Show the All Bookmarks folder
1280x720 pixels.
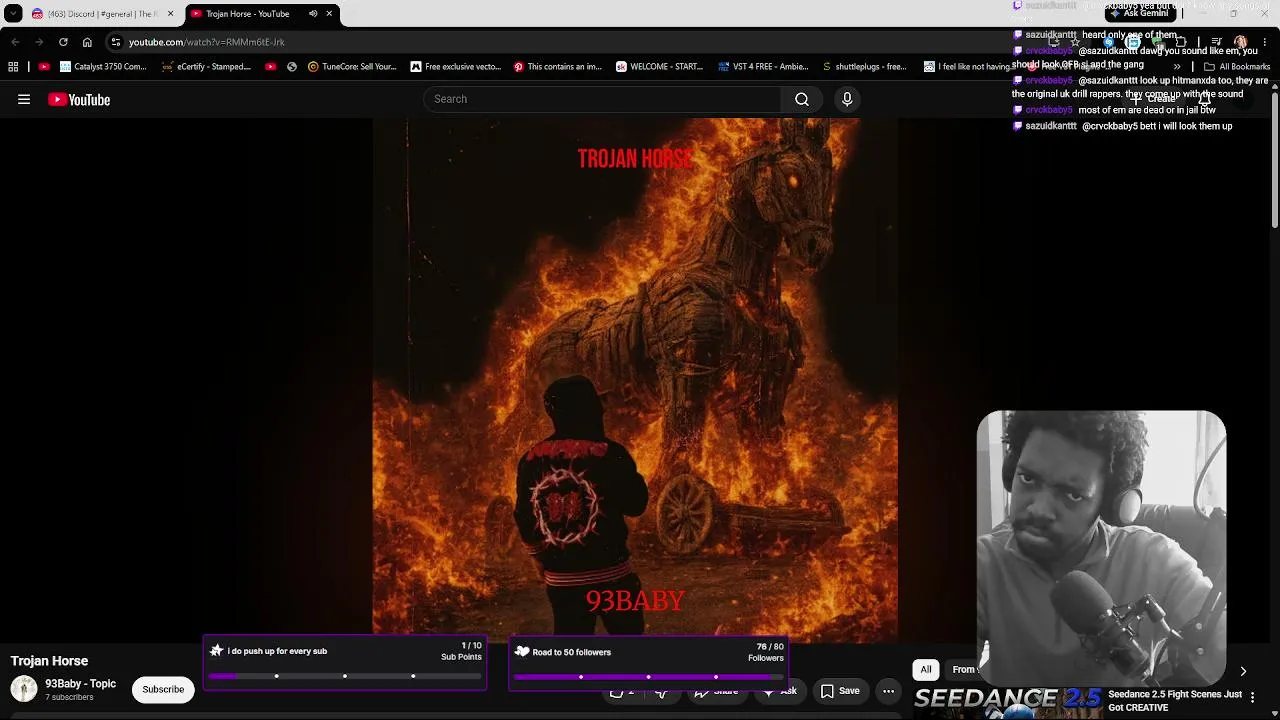(1237, 67)
